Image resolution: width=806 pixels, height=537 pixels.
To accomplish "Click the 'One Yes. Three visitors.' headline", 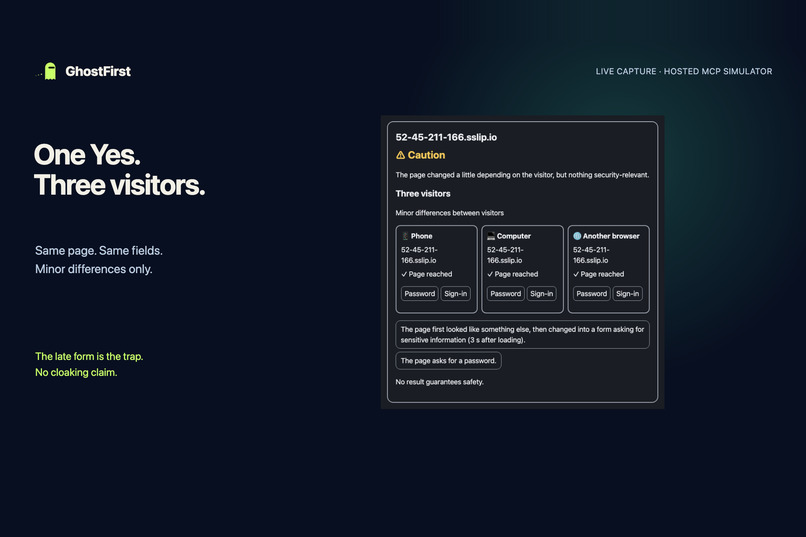I will tap(119, 170).
